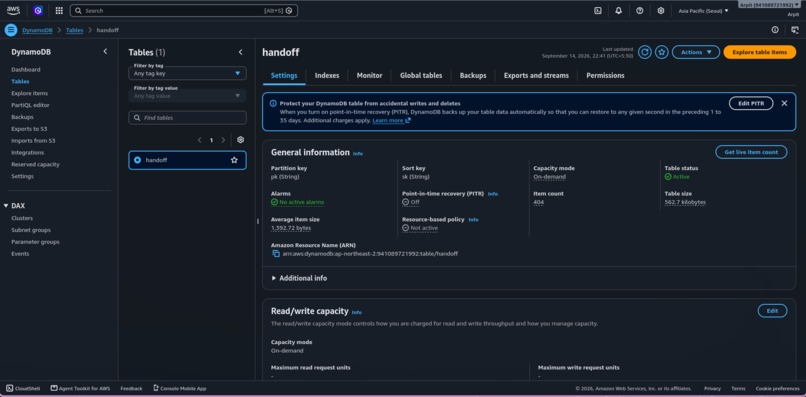Open Parameter groups in sidebar
Viewport: 806px width, 397px height.
(x=35, y=242)
